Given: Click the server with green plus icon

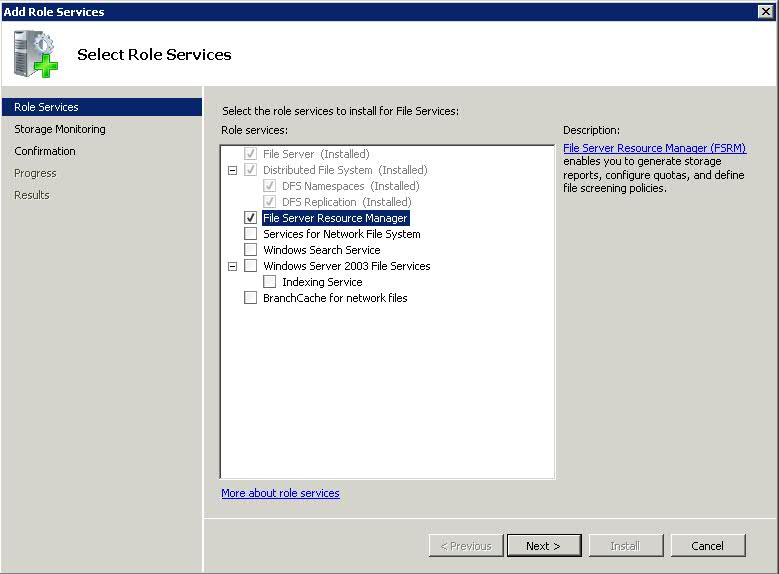Looking at the screenshot, I should coord(36,54).
